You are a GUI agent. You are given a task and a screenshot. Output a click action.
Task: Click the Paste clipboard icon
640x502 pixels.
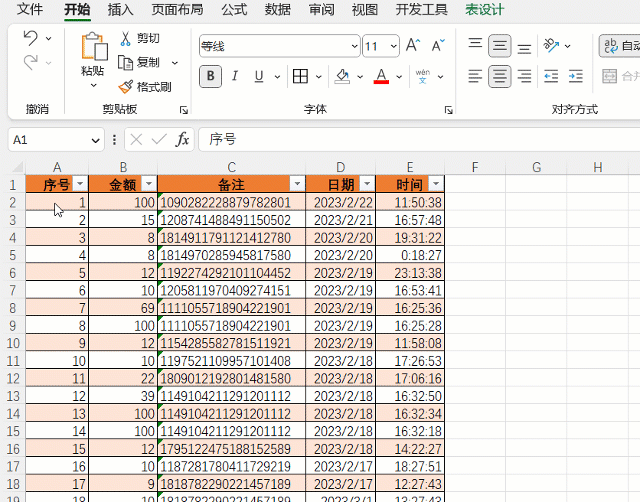point(94,47)
